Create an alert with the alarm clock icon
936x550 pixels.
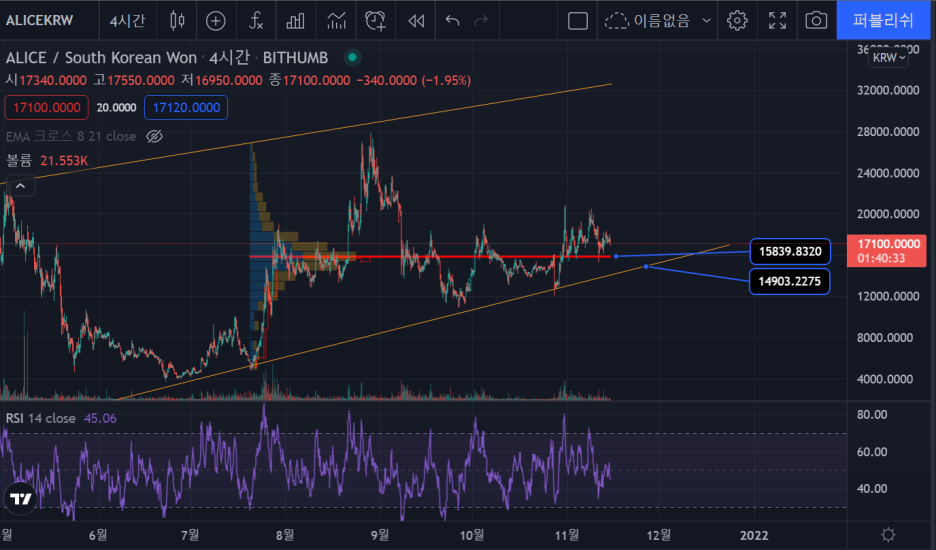[375, 20]
